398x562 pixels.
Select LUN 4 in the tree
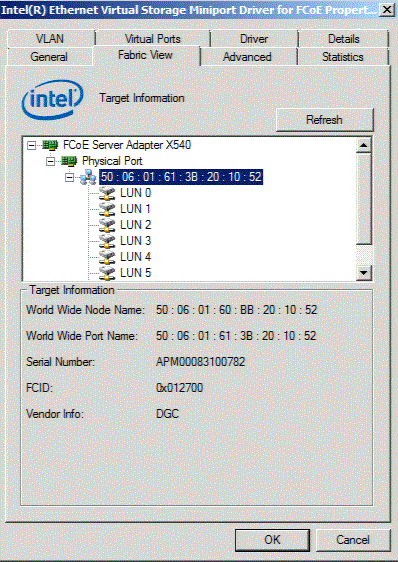(136, 257)
